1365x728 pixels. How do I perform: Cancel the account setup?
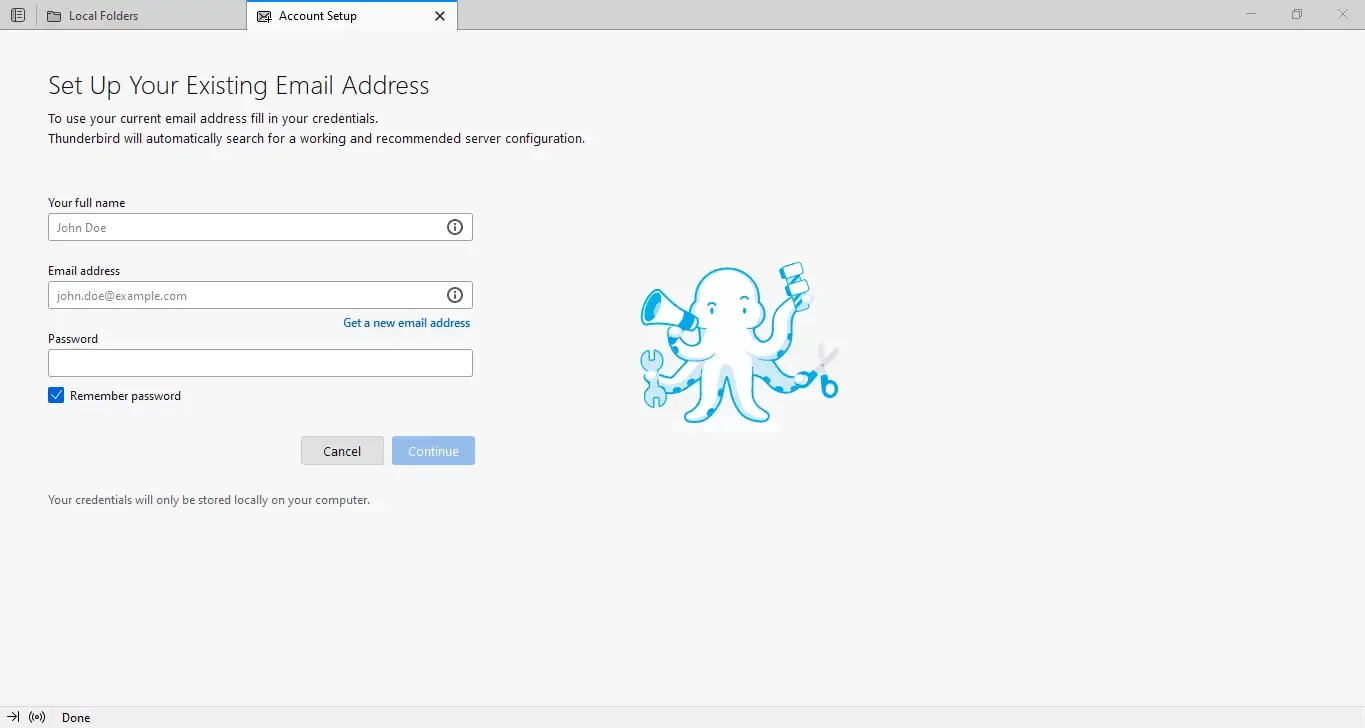(342, 451)
